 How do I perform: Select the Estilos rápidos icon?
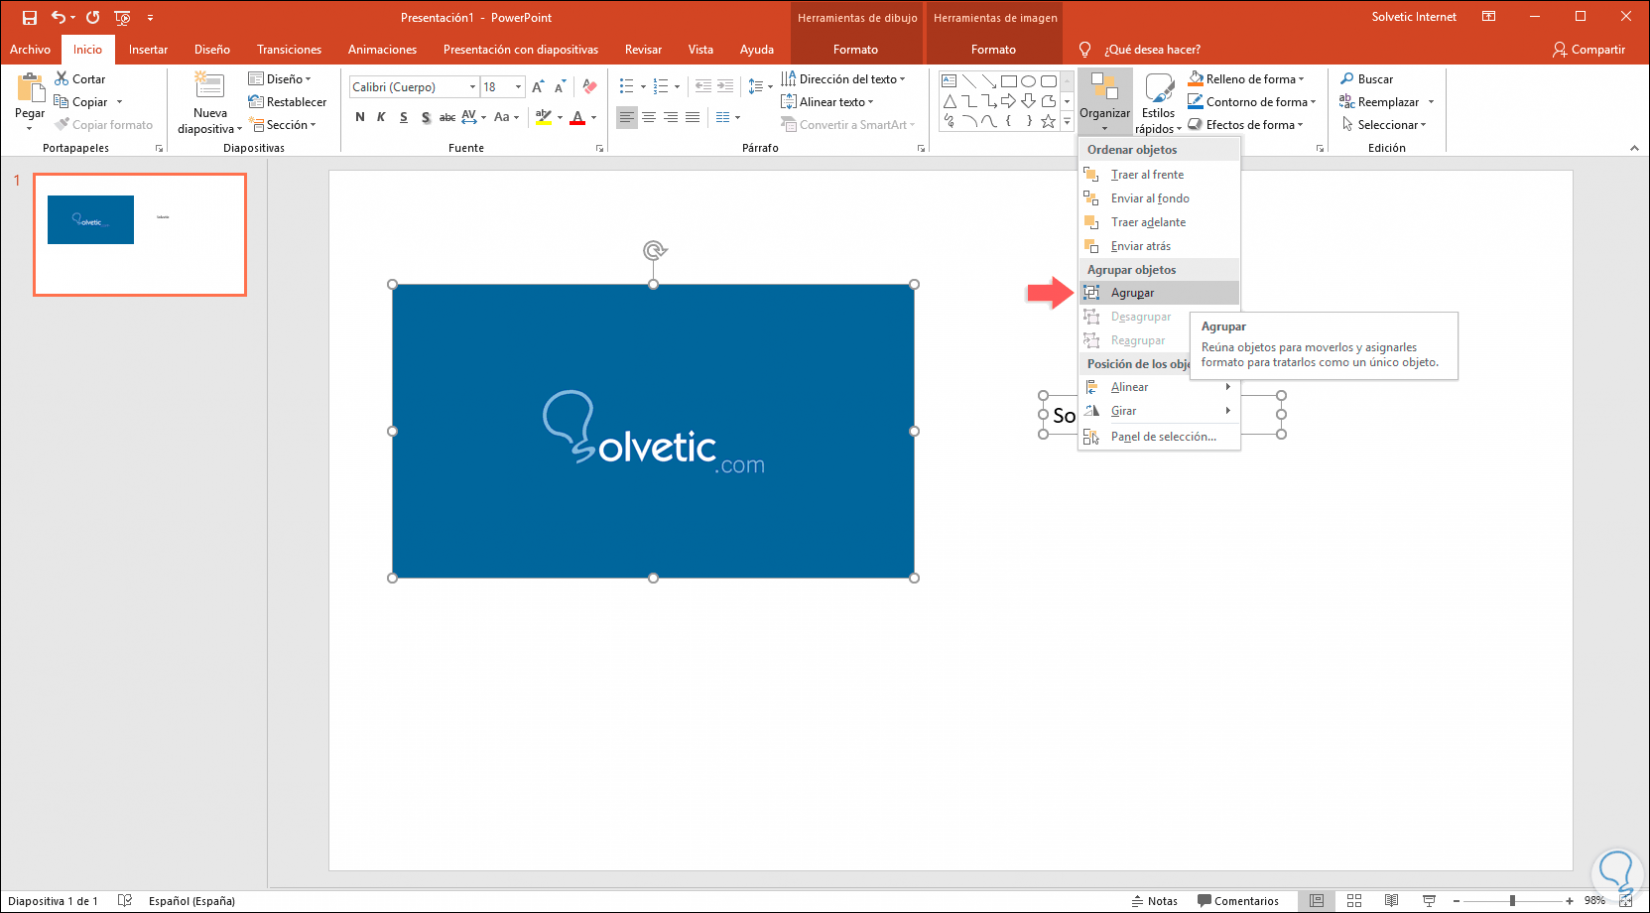[x=1158, y=90]
